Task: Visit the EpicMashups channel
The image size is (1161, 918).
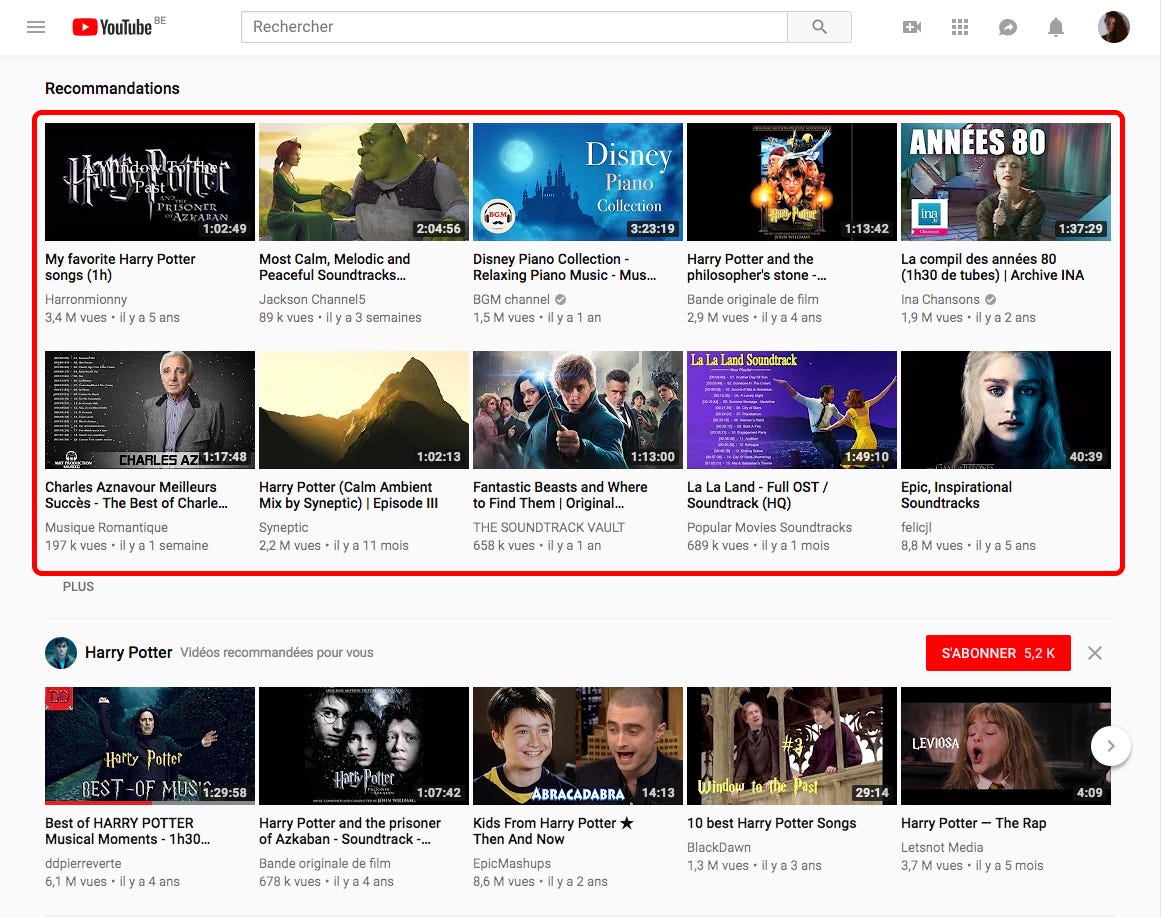Action: coord(512,864)
